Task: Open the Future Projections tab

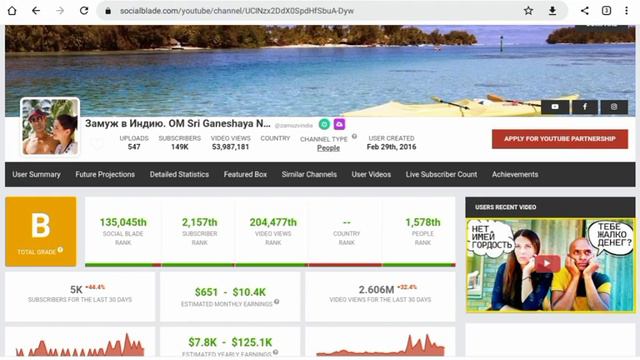Action: pyautogui.click(x=105, y=174)
